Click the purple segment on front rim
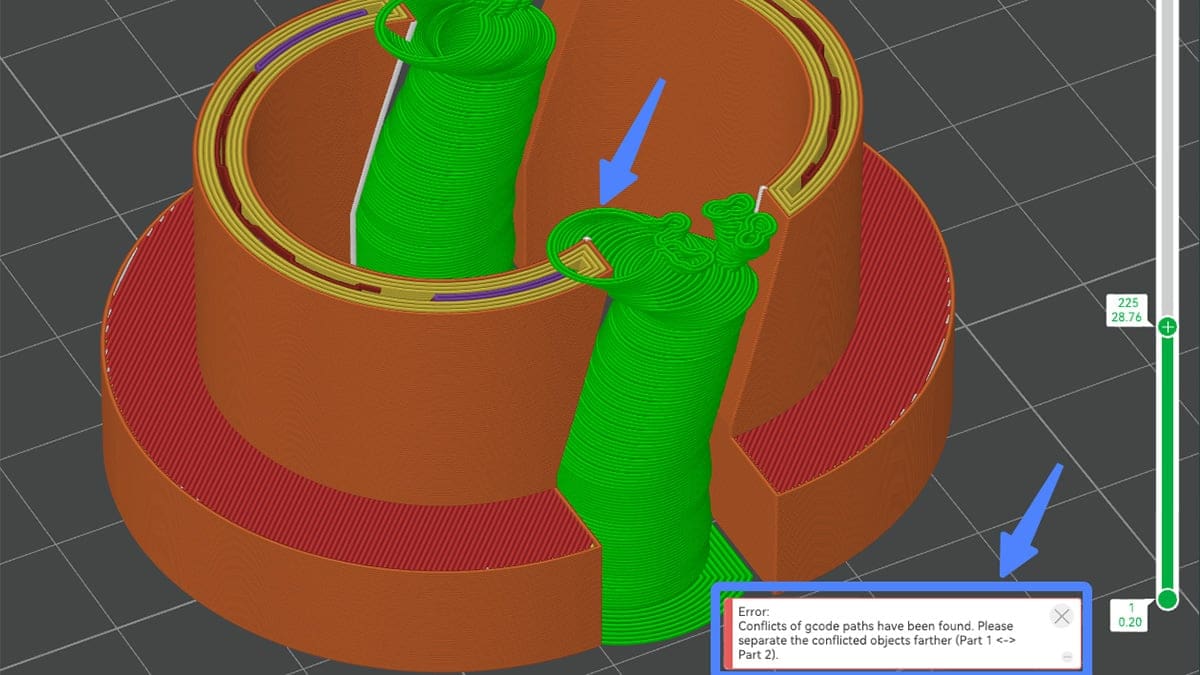This screenshot has height=675, width=1200. click(x=500, y=290)
